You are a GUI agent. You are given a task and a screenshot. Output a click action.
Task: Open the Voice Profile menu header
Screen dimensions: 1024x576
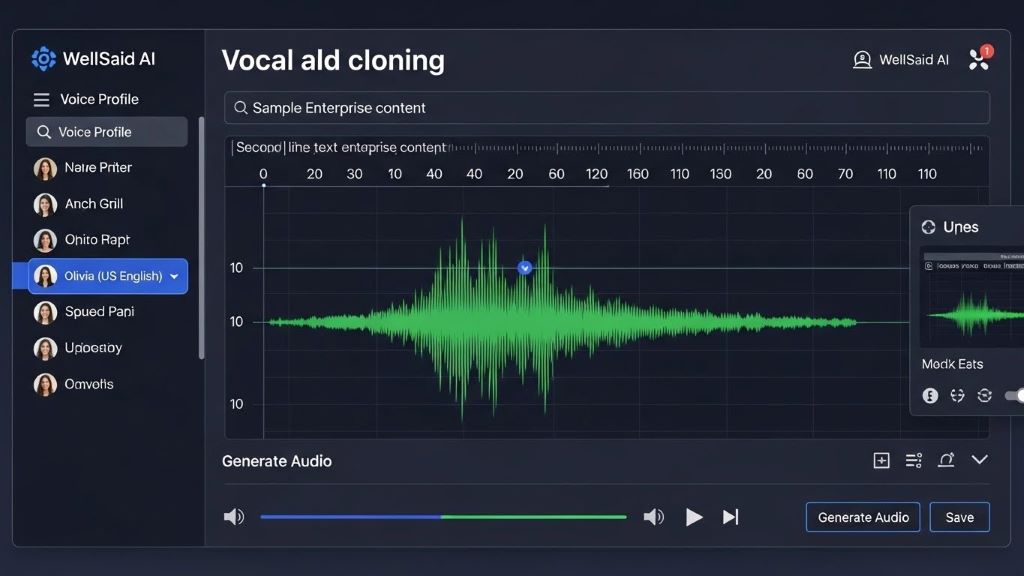(99, 99)
